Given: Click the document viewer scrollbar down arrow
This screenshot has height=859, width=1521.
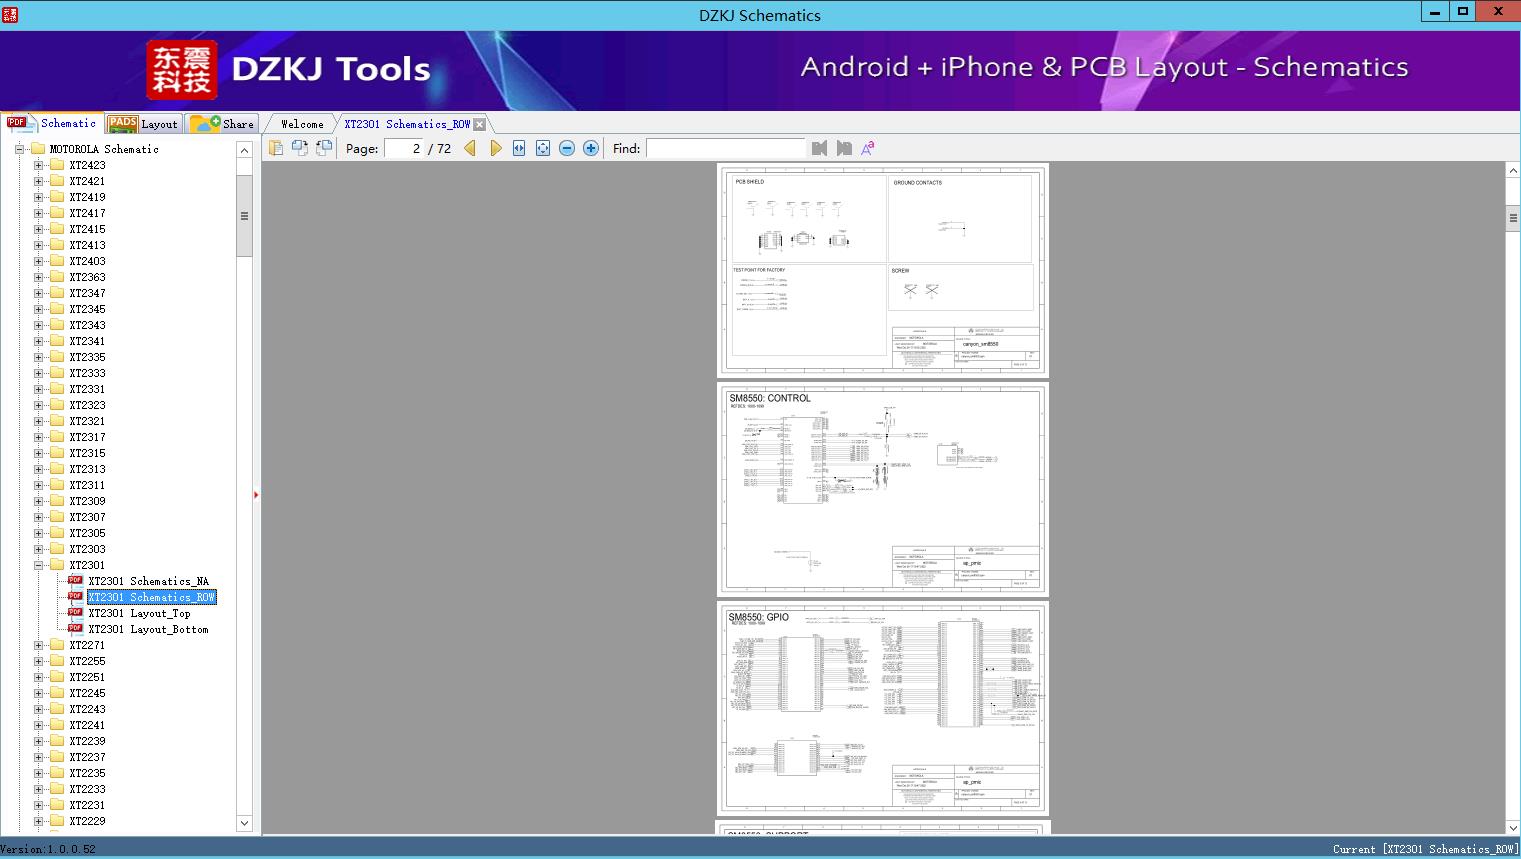Looking at the screenshot, I should tap(1513, 826).
